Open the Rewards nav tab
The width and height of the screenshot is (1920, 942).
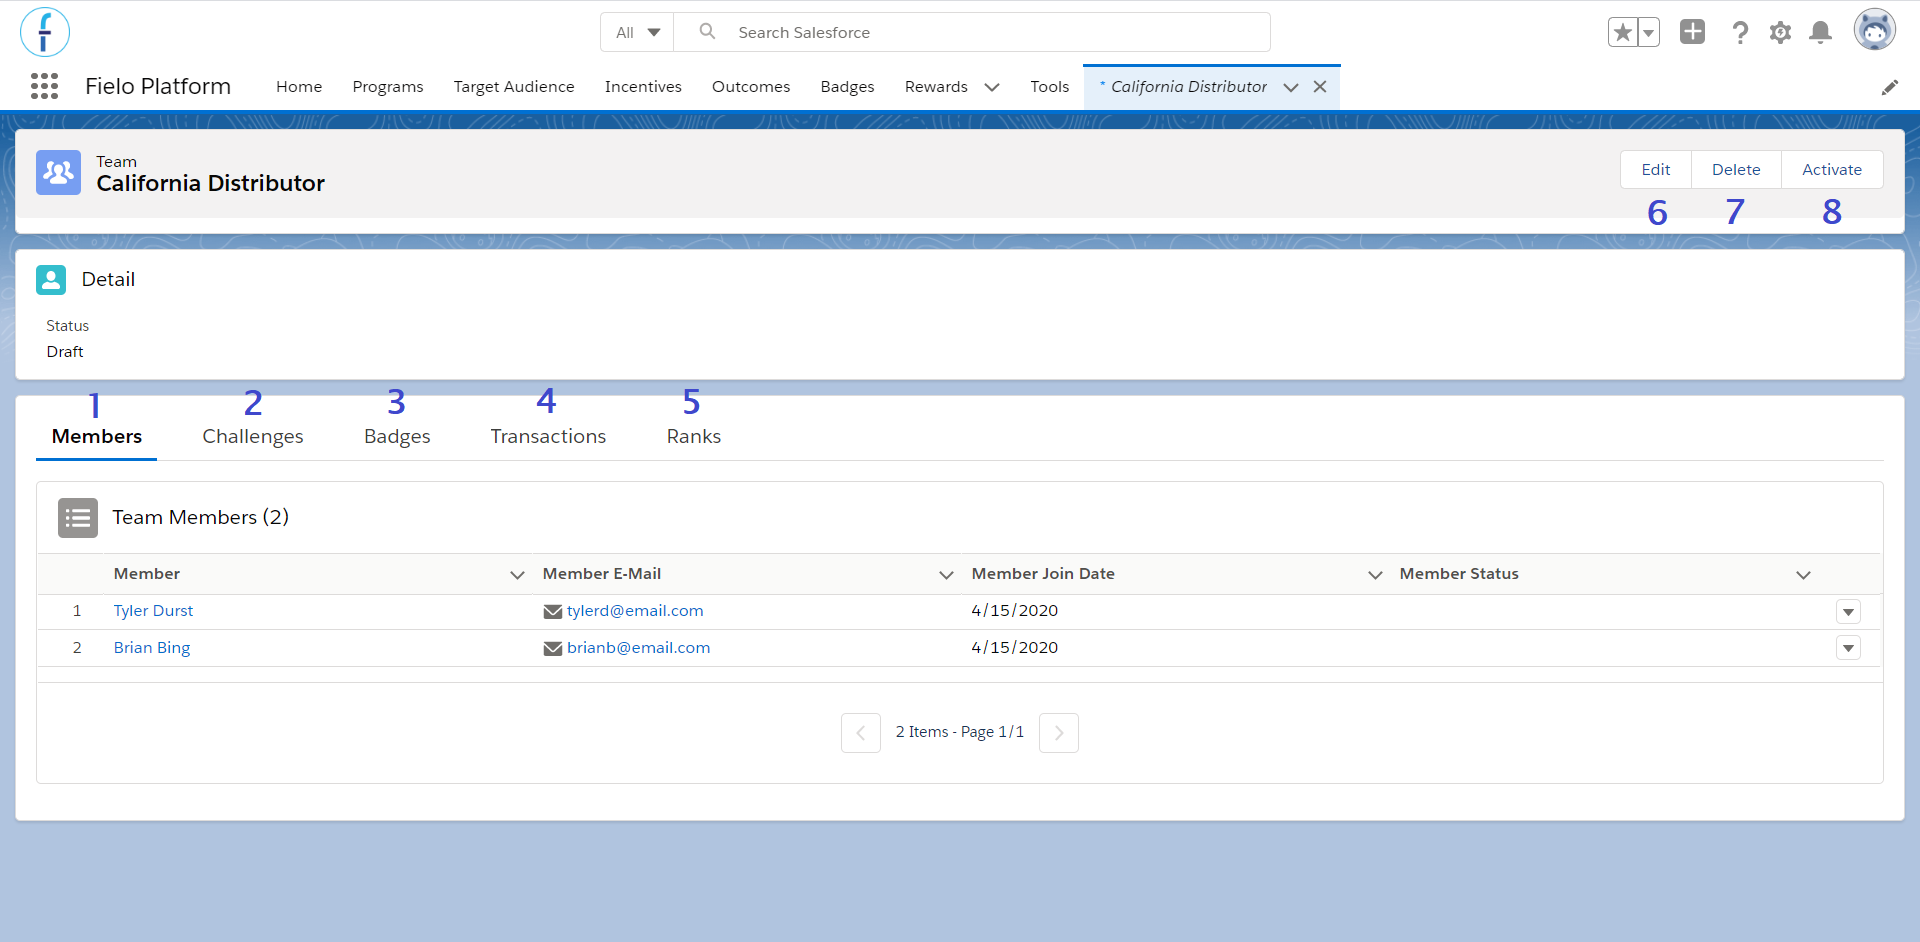tap(936, 87)
